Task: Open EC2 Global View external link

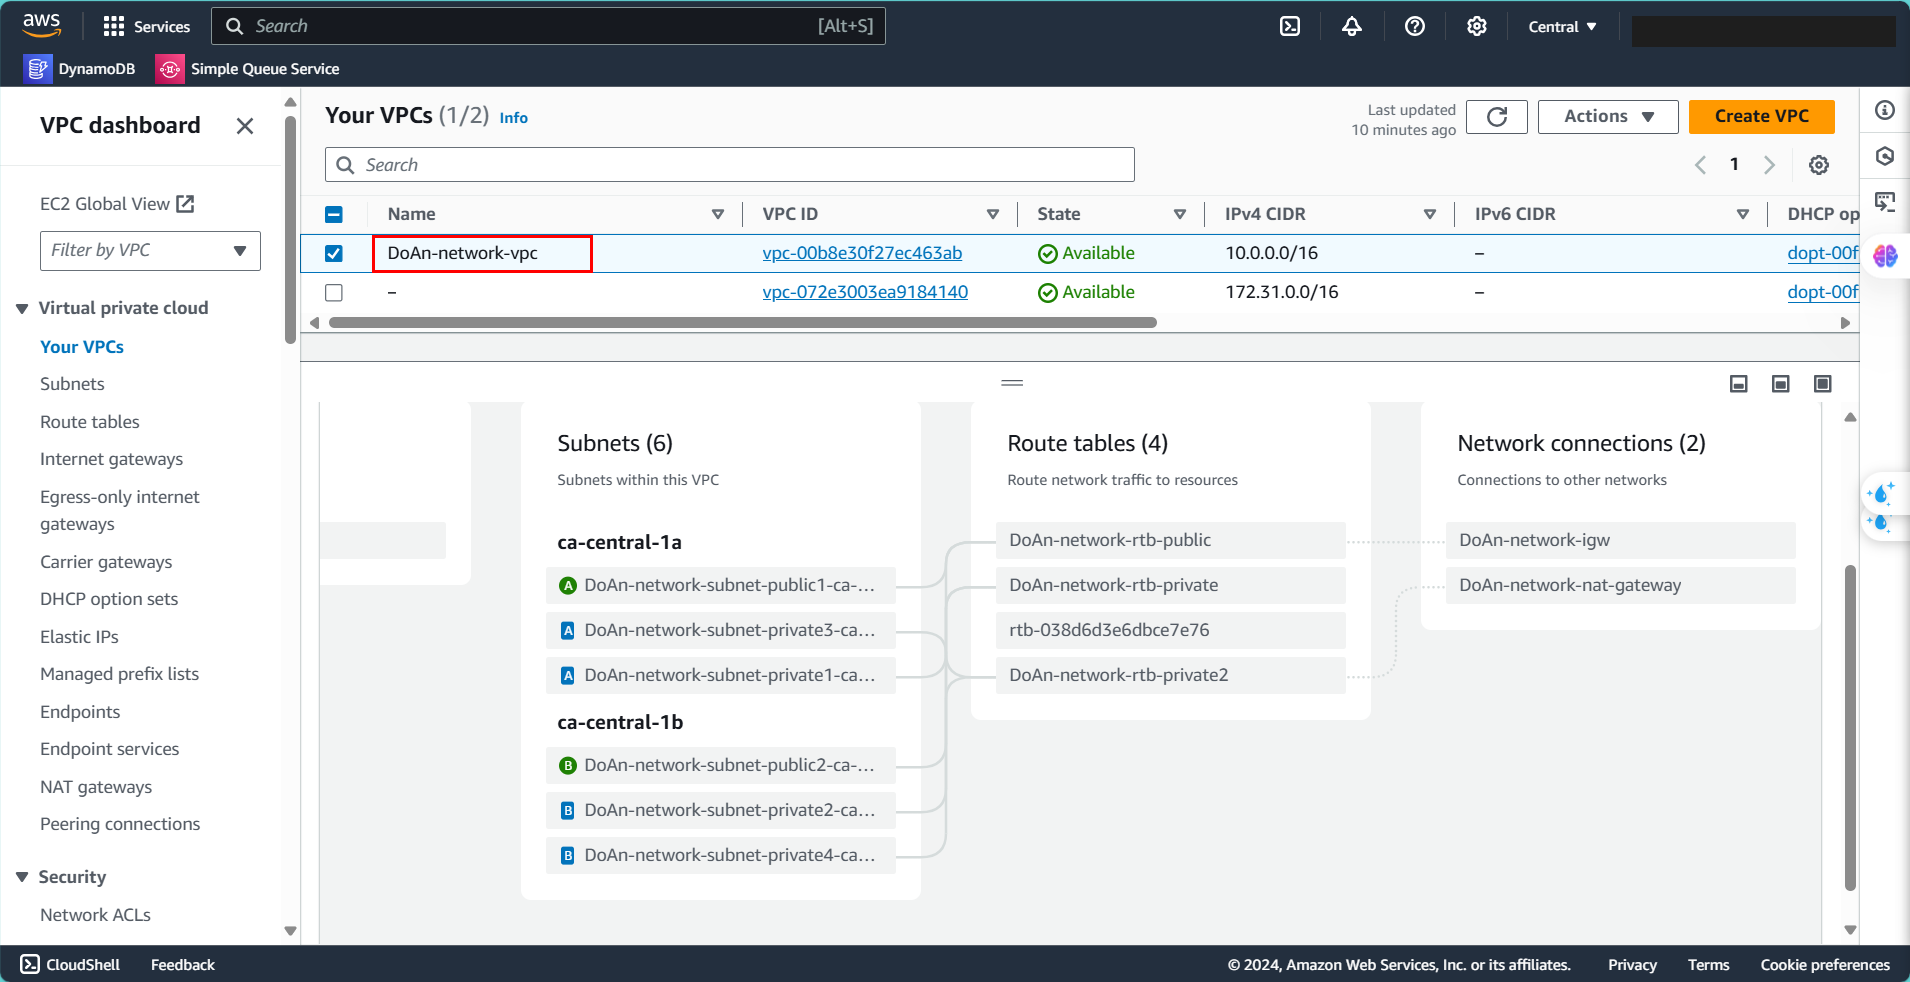Action: pos(117,204)
